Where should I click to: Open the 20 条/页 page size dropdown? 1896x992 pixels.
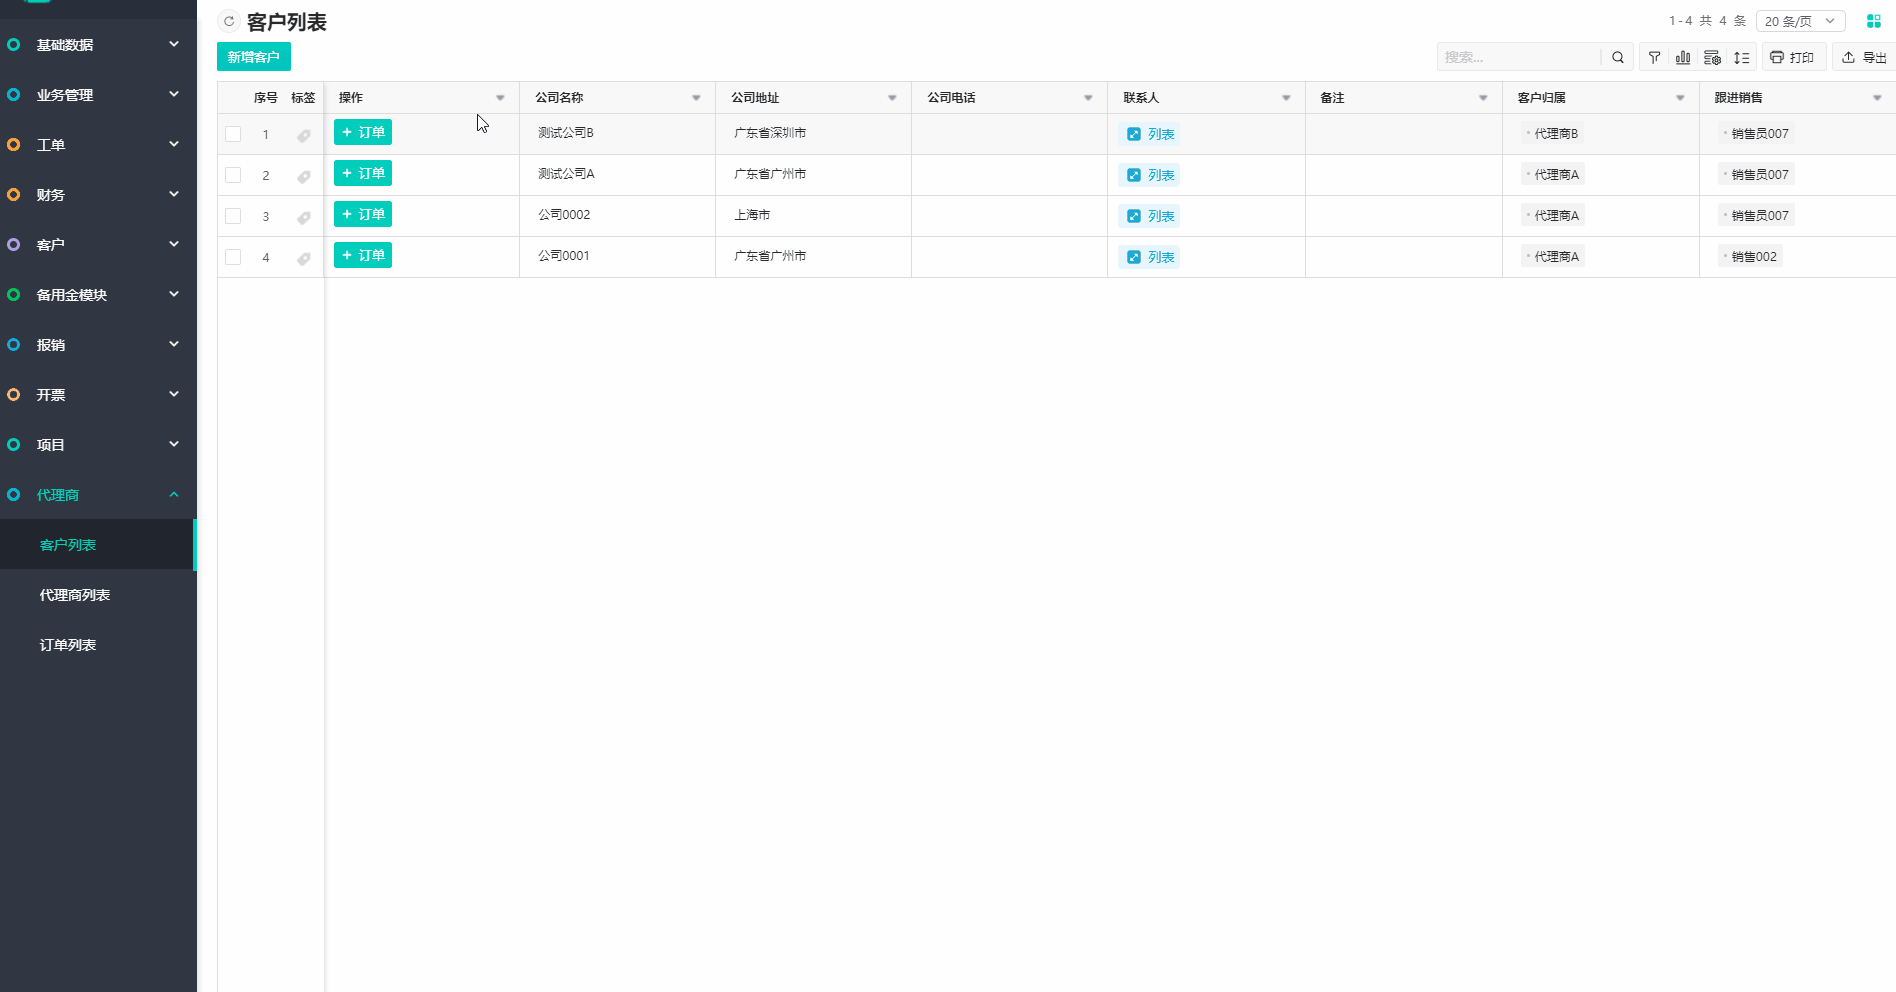(1800, 21)
